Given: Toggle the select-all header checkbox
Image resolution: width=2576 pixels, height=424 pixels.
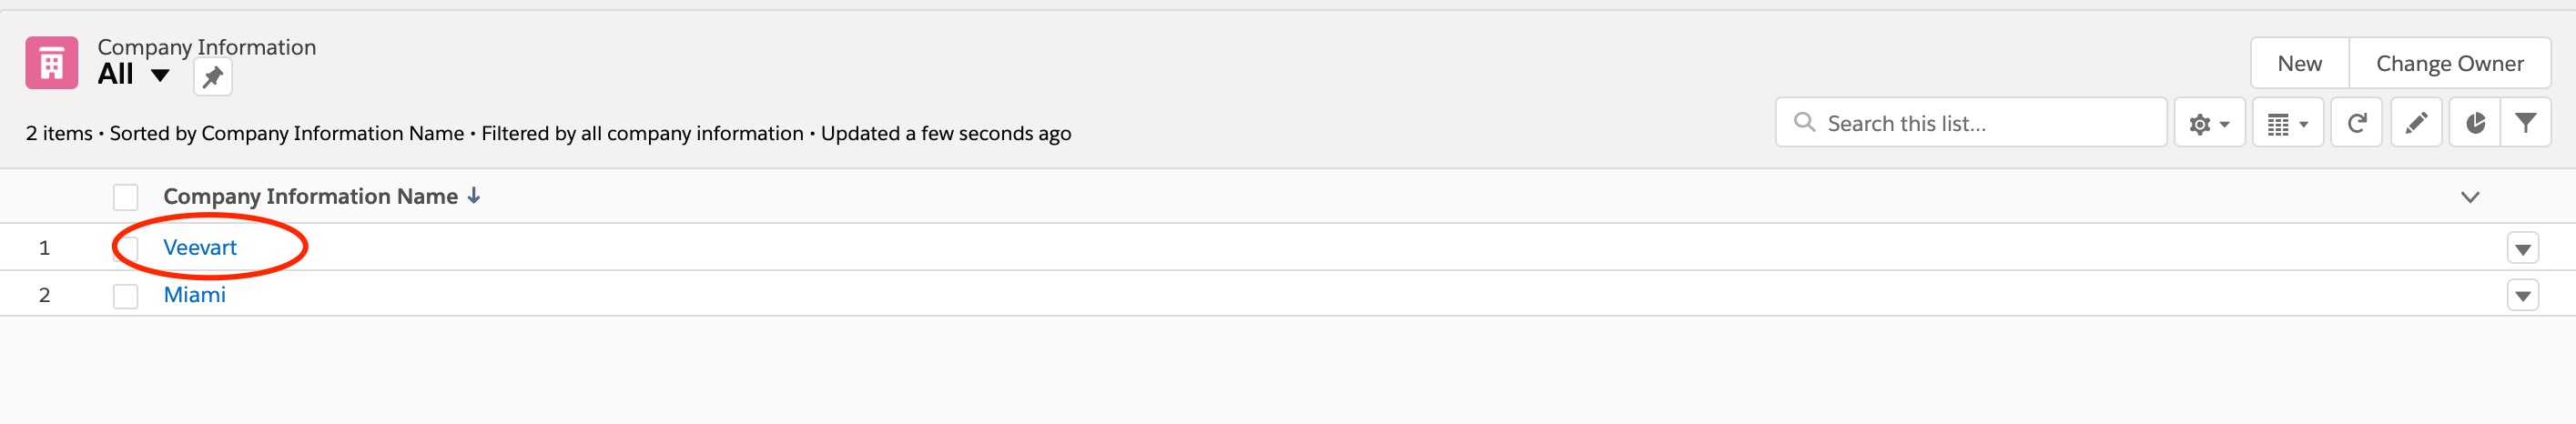Looking at the screenshot, I should 126,197.
